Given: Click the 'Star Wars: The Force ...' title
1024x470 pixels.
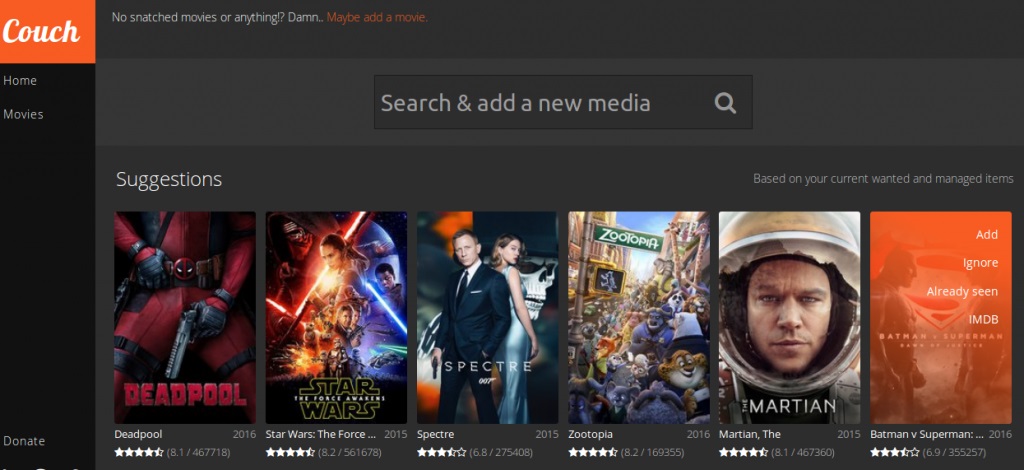Looking at the screenshot, I should pos(321,434).
